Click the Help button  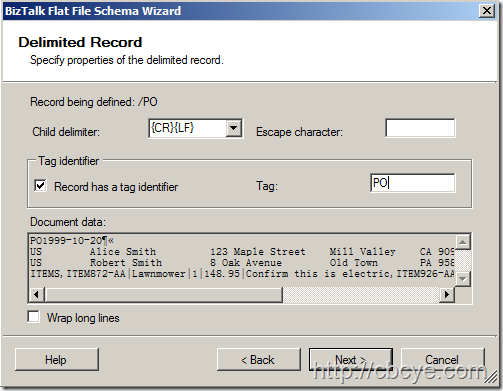[x=57, y=360]
